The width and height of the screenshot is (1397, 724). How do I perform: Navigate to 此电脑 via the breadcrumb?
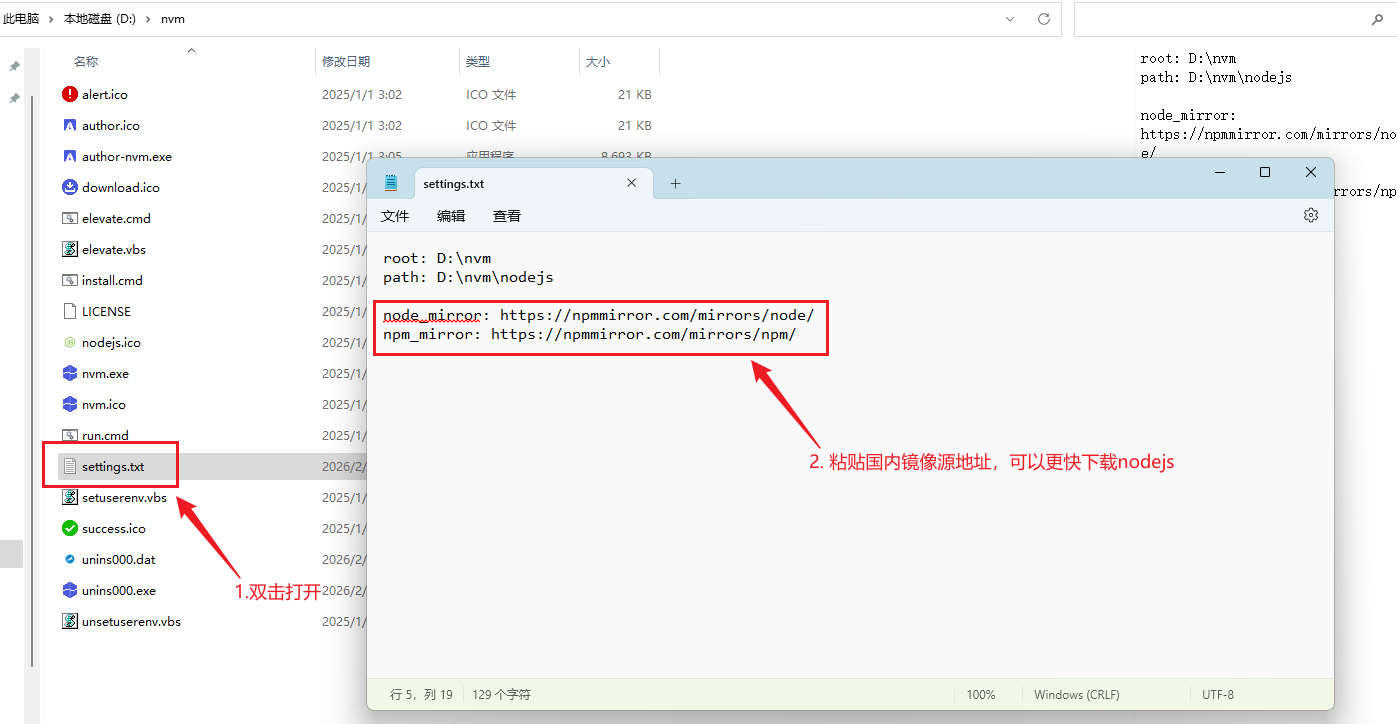(x=22, y=18)
